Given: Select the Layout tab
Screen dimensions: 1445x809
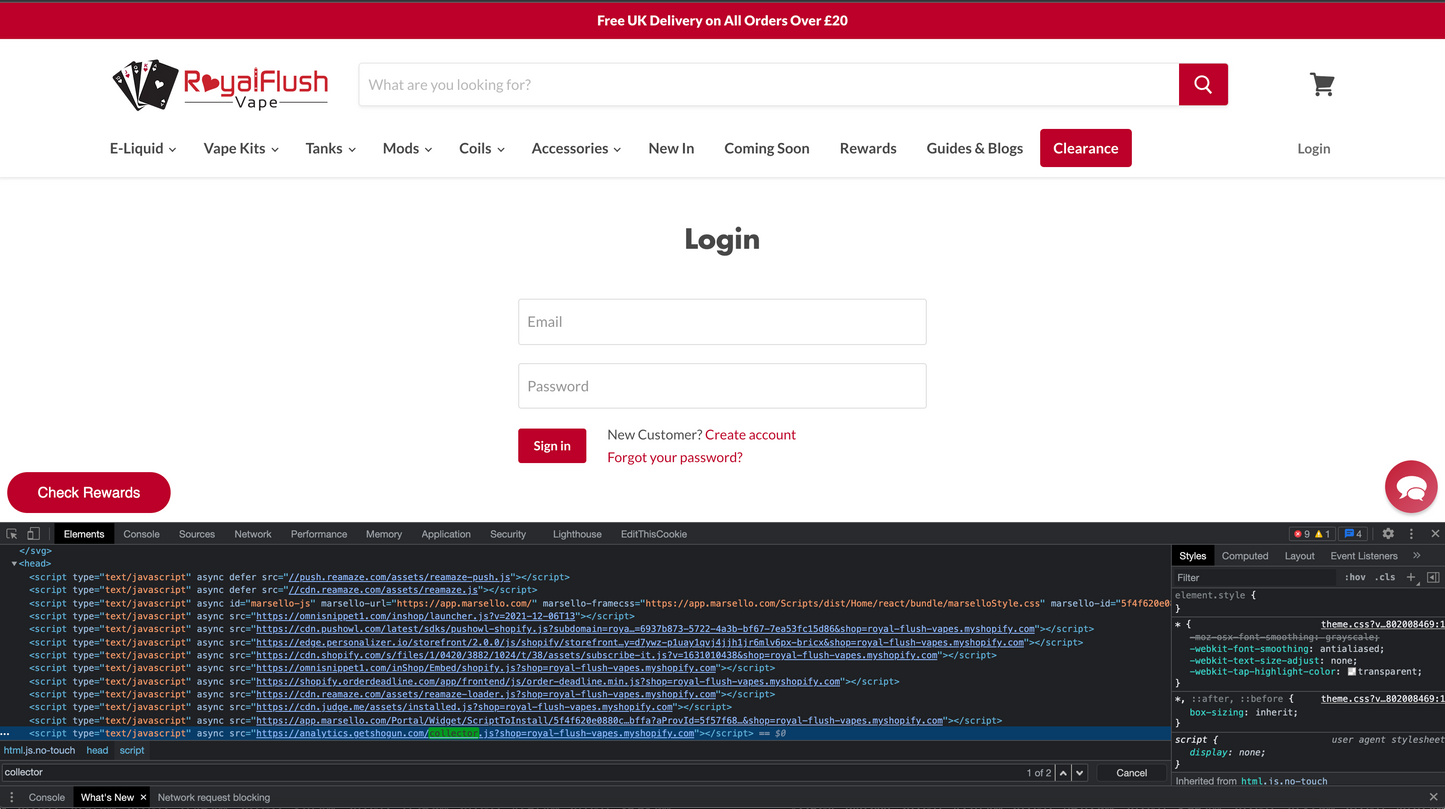Looking at the screenshot, I should pyautogui.click(x=1300, y=556).
